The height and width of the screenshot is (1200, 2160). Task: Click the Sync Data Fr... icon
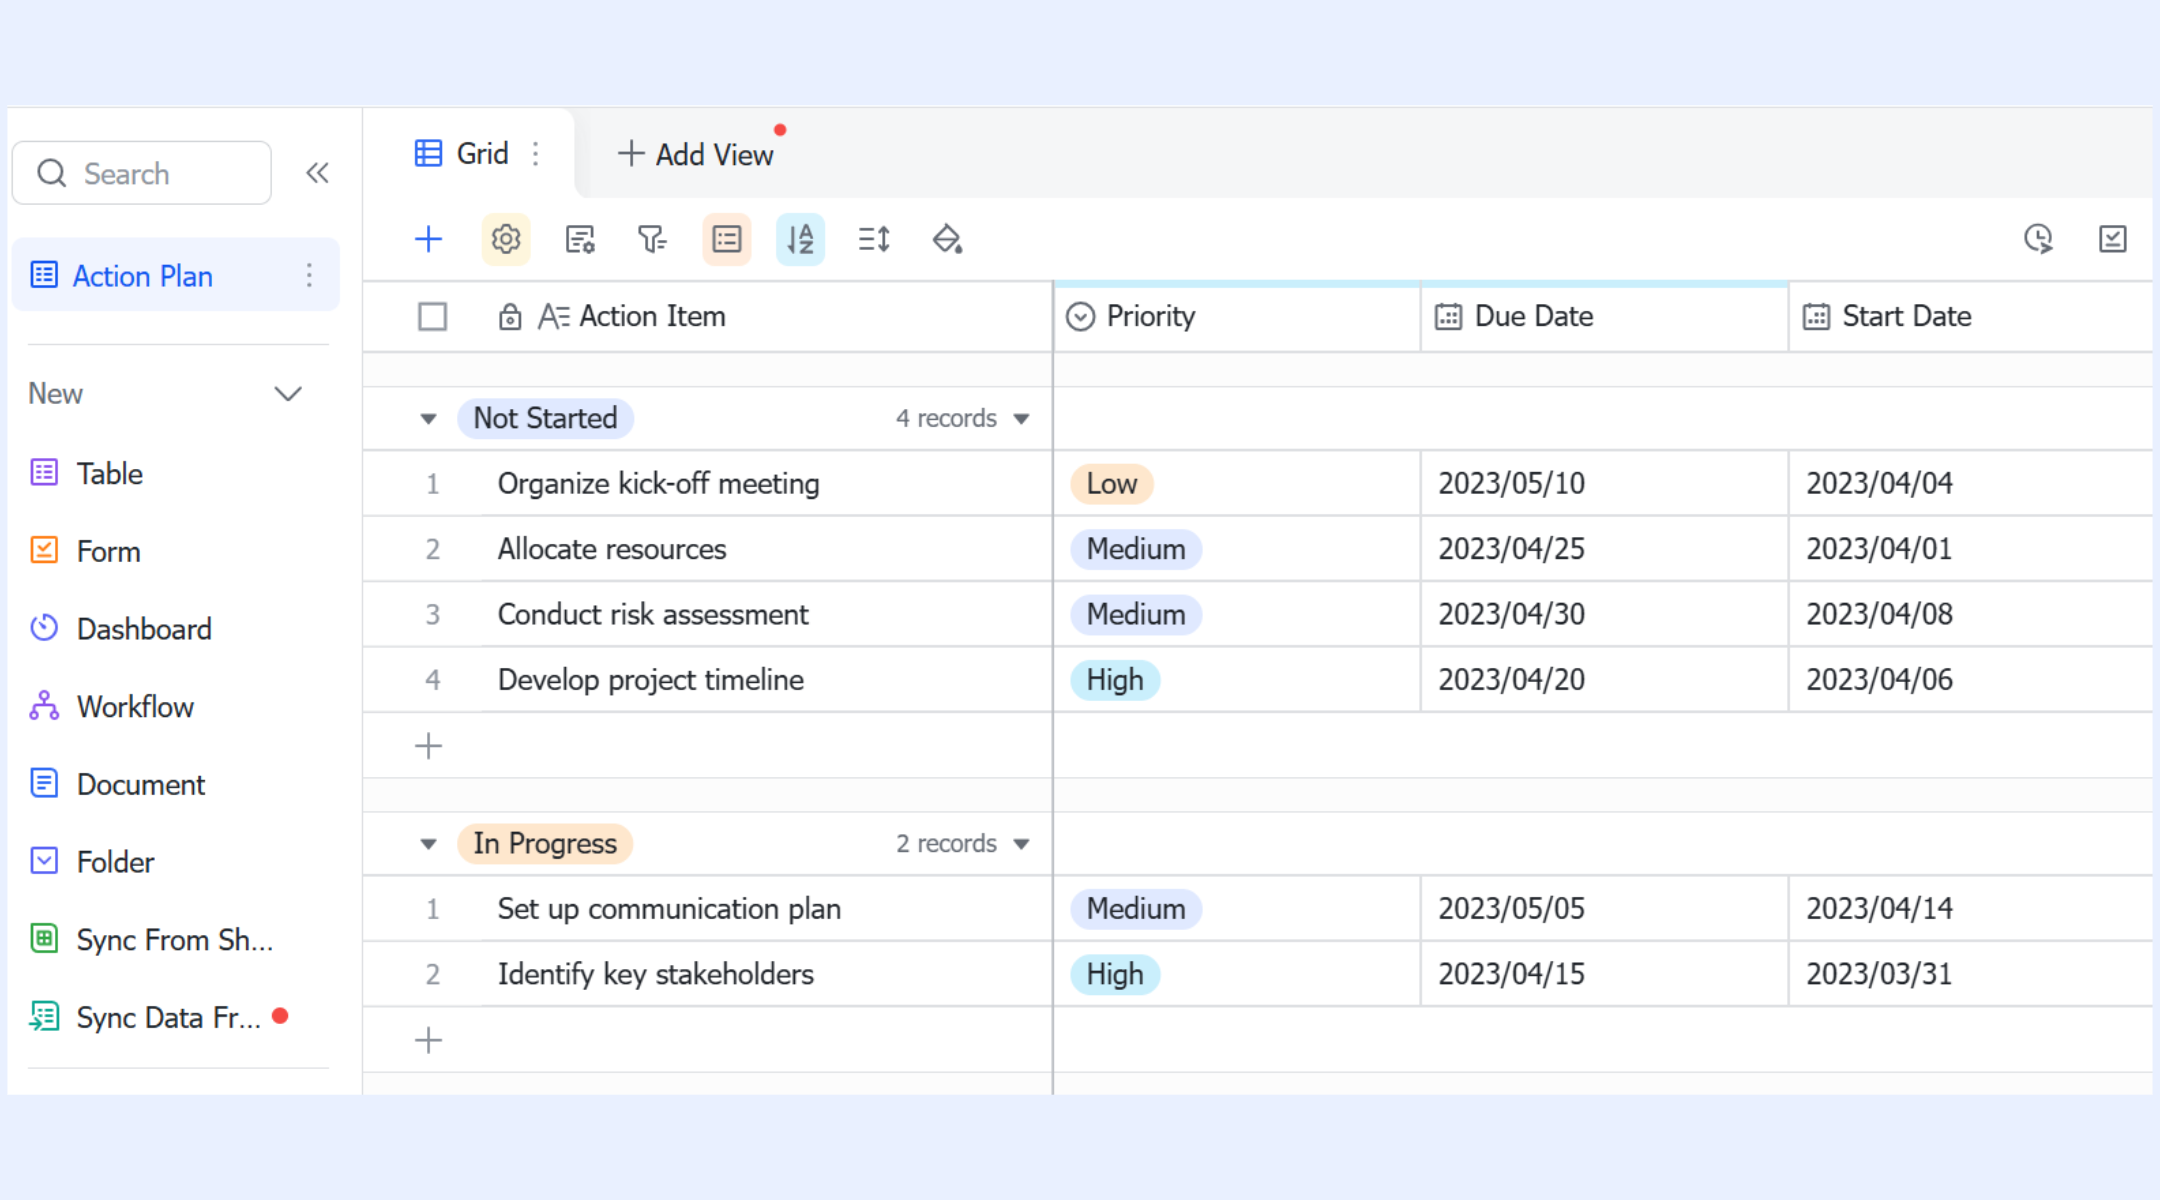44,1016
